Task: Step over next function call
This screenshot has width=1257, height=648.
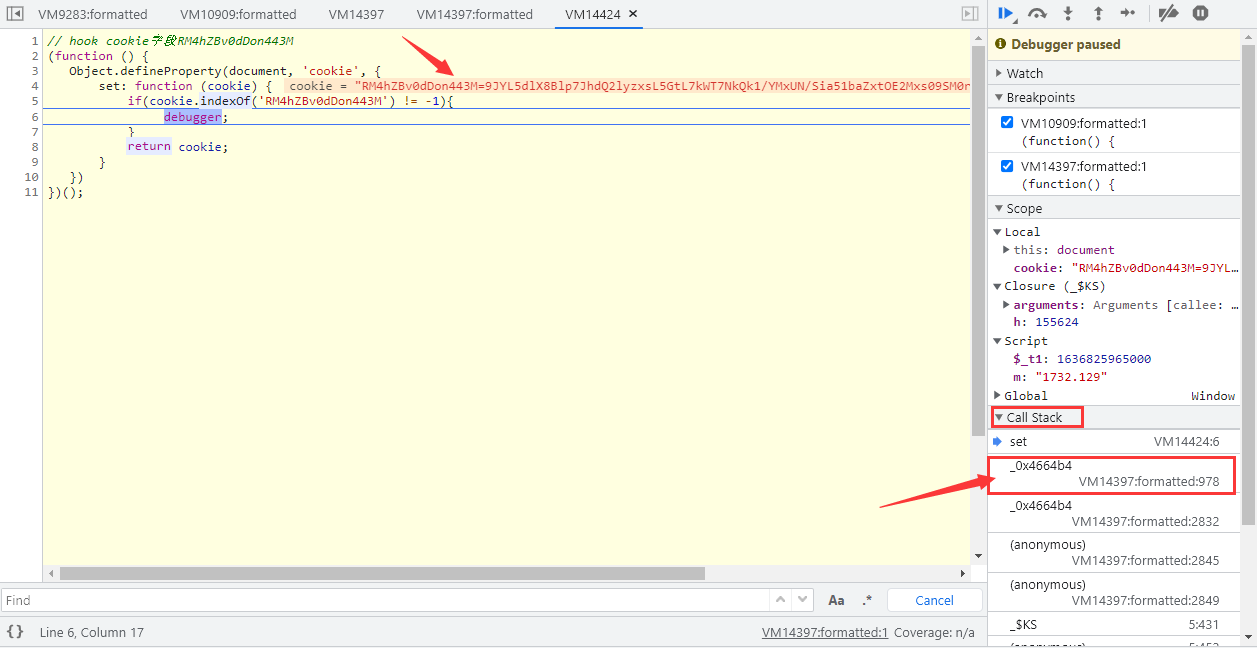Action: pyautogui.click(x=1037, y=14)
